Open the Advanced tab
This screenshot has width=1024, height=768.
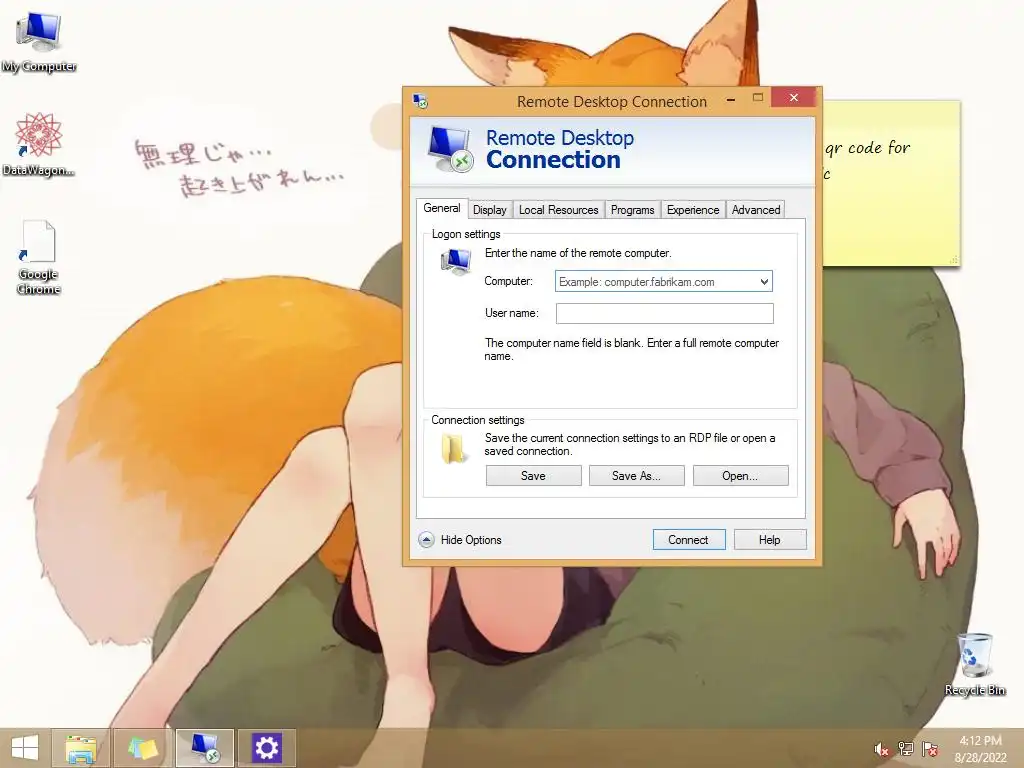(756, 210)
